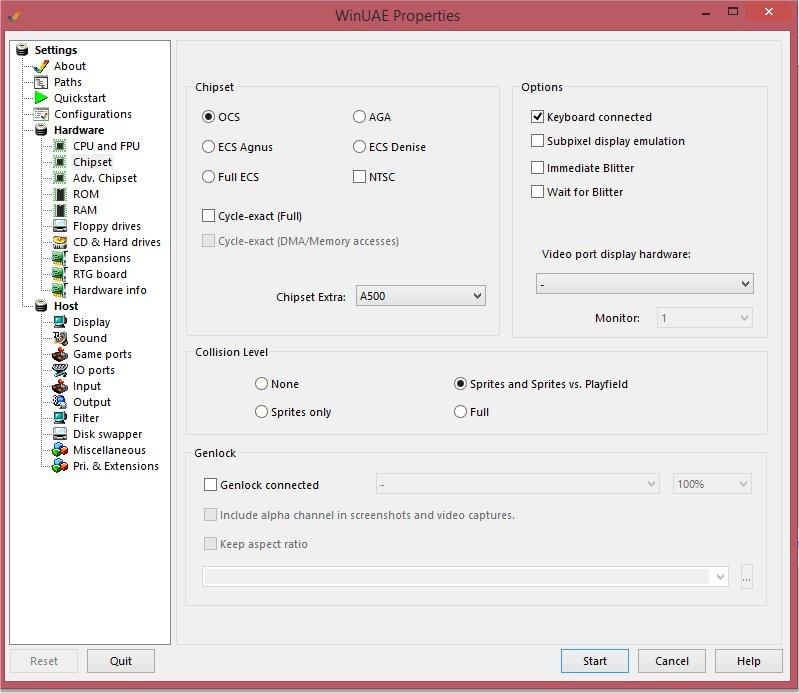Enable Immediate Blitter option

pos(537,168)
